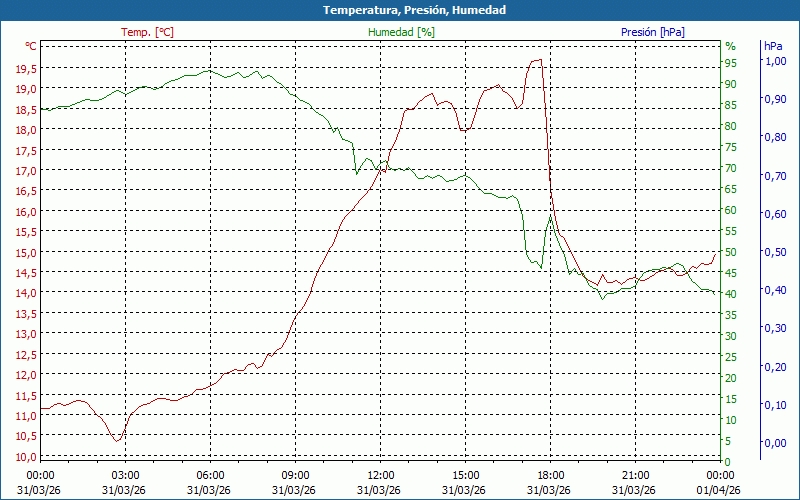
Task: Select the red Temp. [°C] legend label
Action: (147, 32)
